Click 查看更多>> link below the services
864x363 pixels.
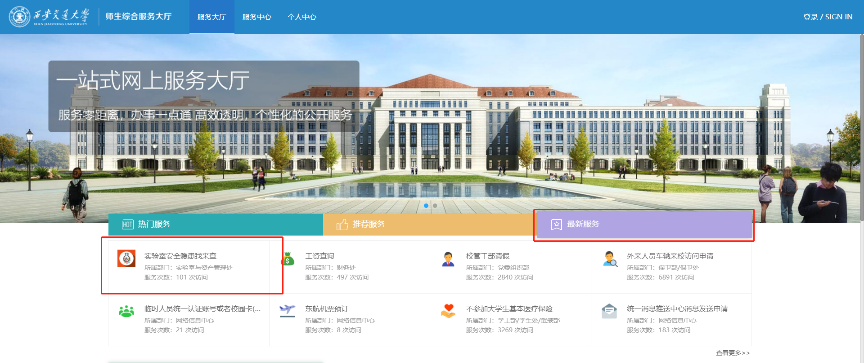click(733, 353)
